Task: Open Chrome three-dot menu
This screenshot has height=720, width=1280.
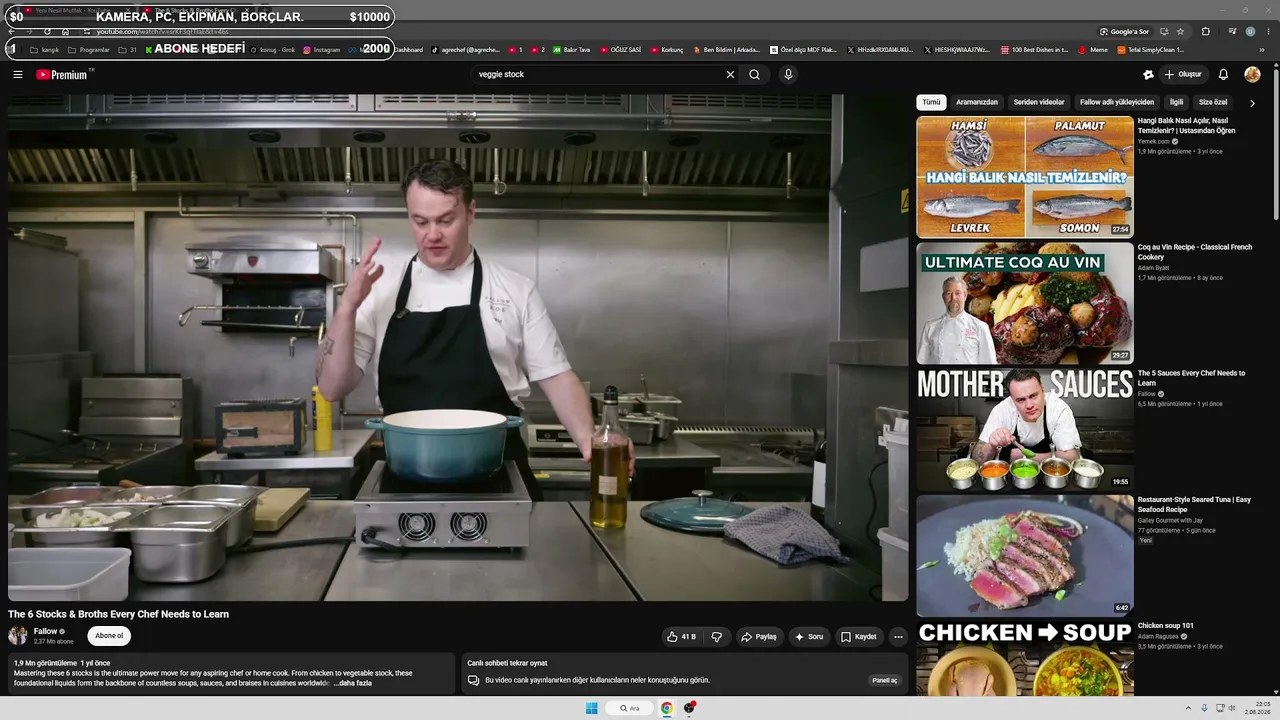Action: [x=1268, y=31]
